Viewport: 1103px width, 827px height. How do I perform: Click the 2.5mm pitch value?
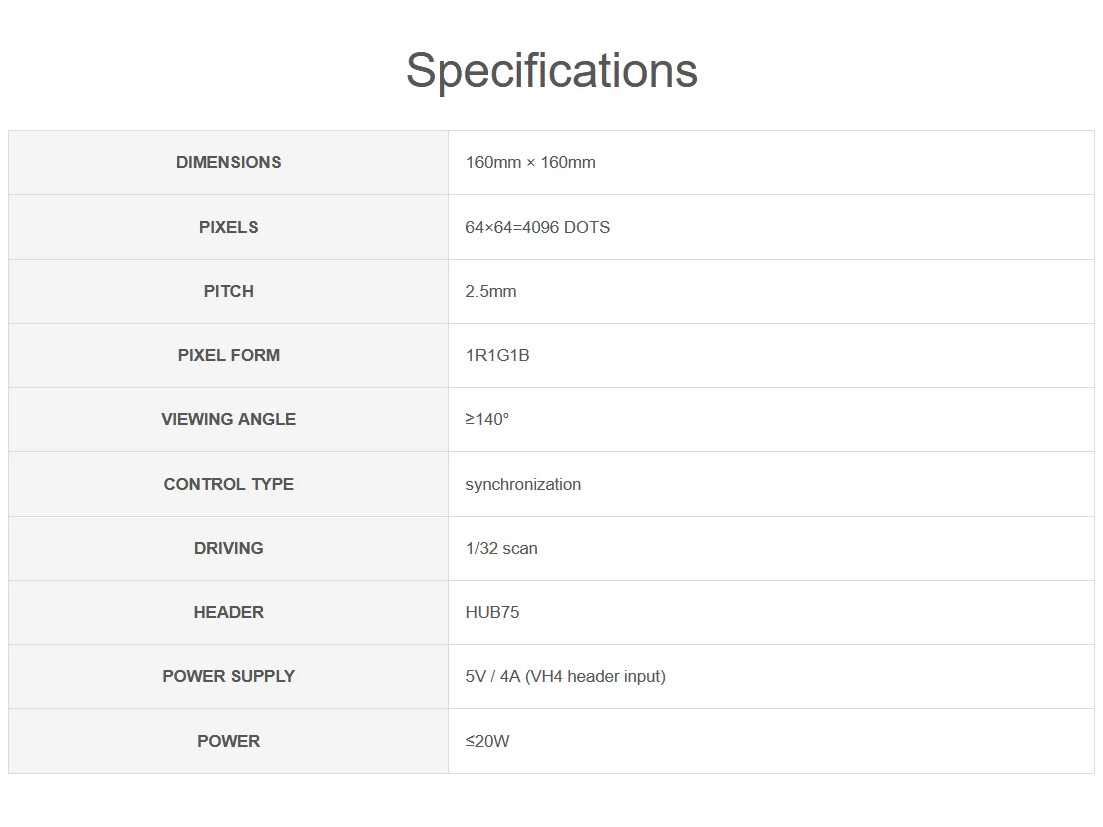pyautogui.click(x=491, y=291)
